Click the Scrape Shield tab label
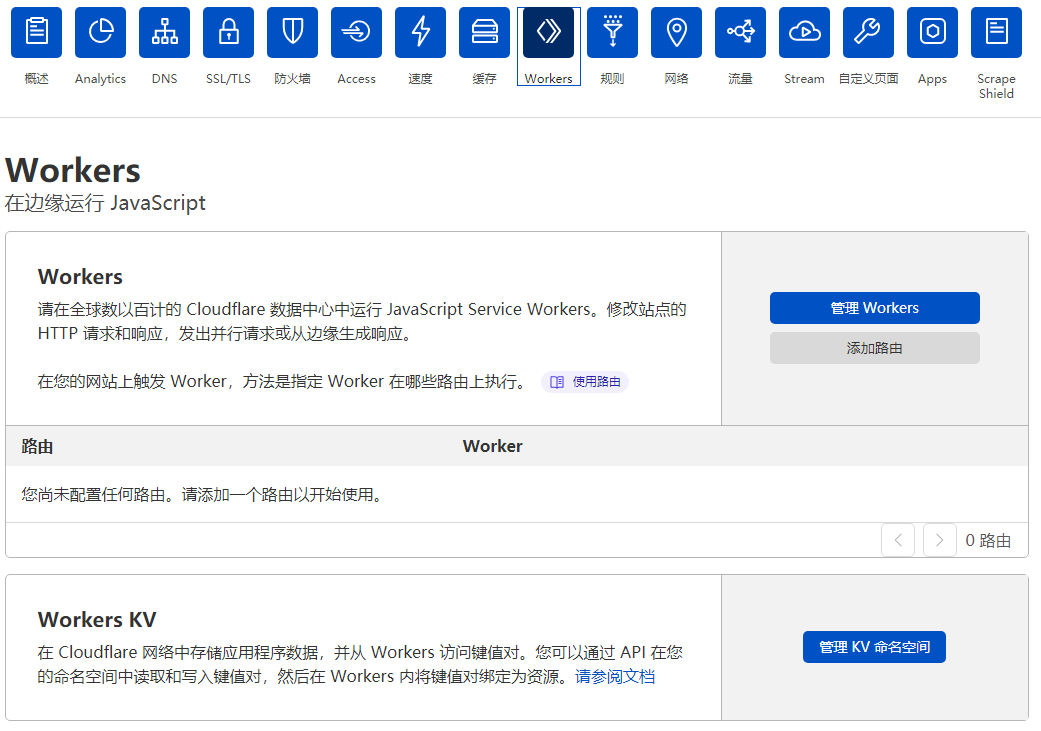Image resolution: width=1041 pixels, height=731 pixels. coord(997,86)
